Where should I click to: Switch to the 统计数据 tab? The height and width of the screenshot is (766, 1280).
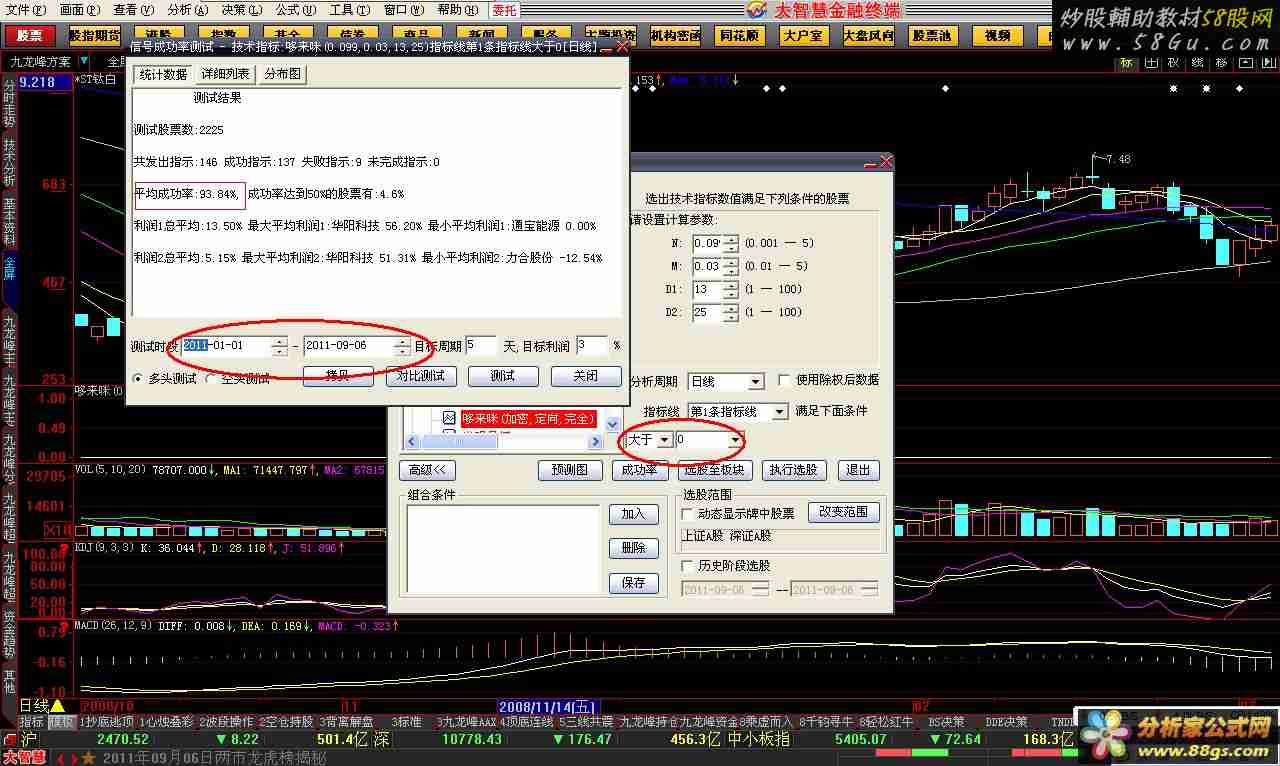click(x=163, y=74)
